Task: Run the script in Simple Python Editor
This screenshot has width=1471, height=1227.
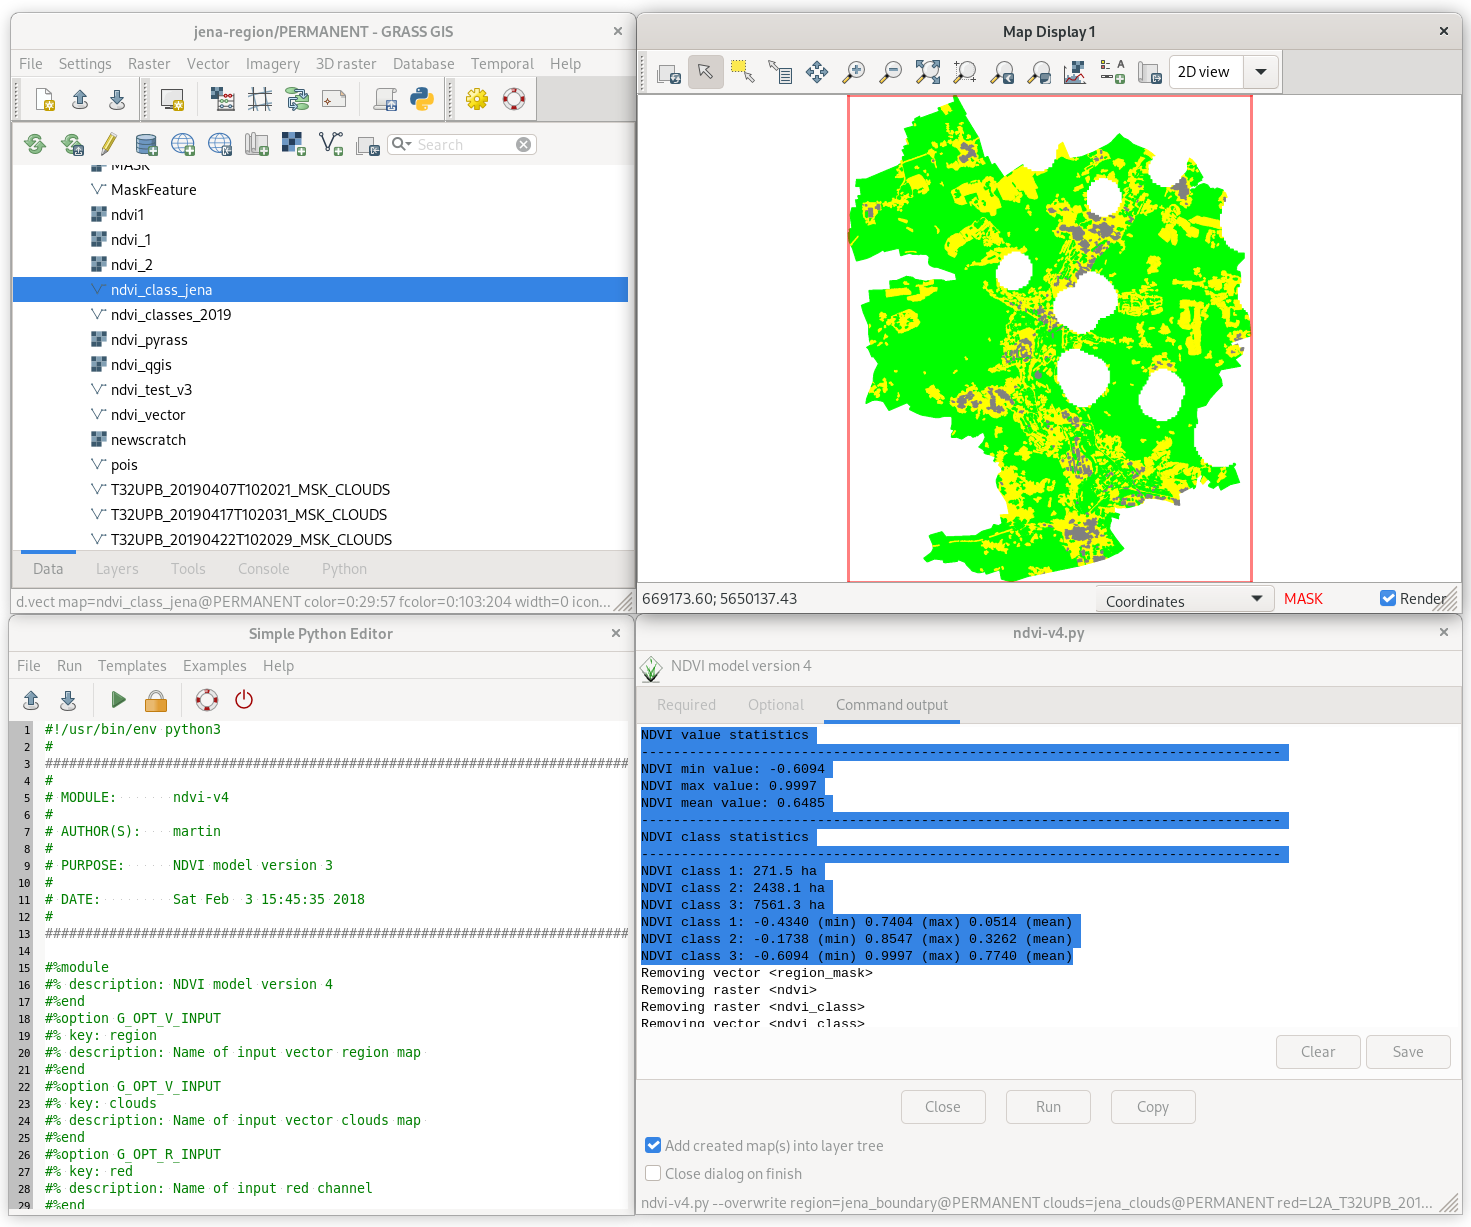Action: tap(119, 700)
